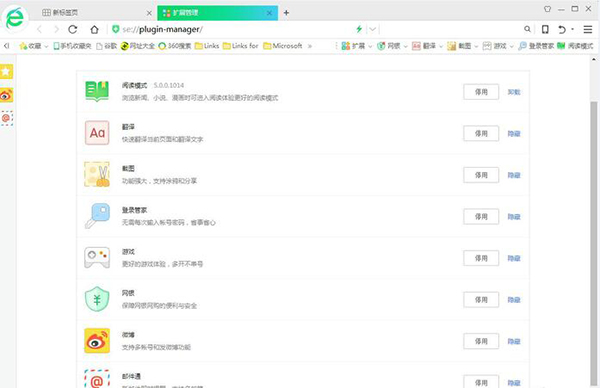Reload the page with refresh icon

pyautogui.click(x=73, y=29)
